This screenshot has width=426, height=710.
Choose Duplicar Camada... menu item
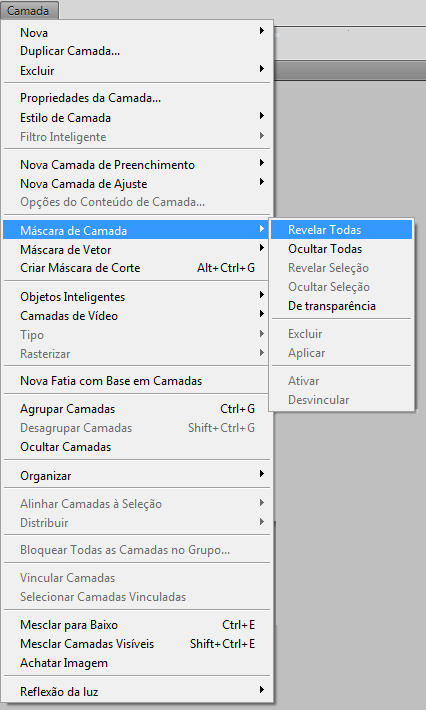[x=137, y=51]
